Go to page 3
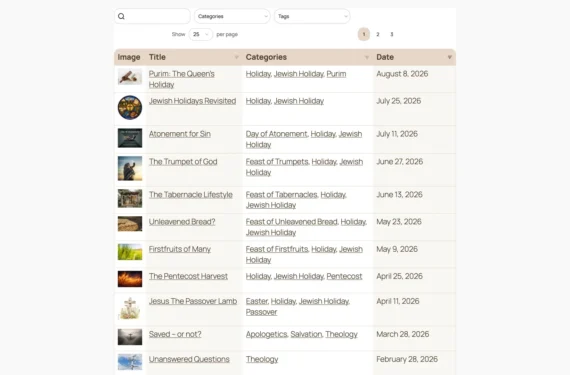Viewport: 570px width, 375px height. (x=392, y=35)
